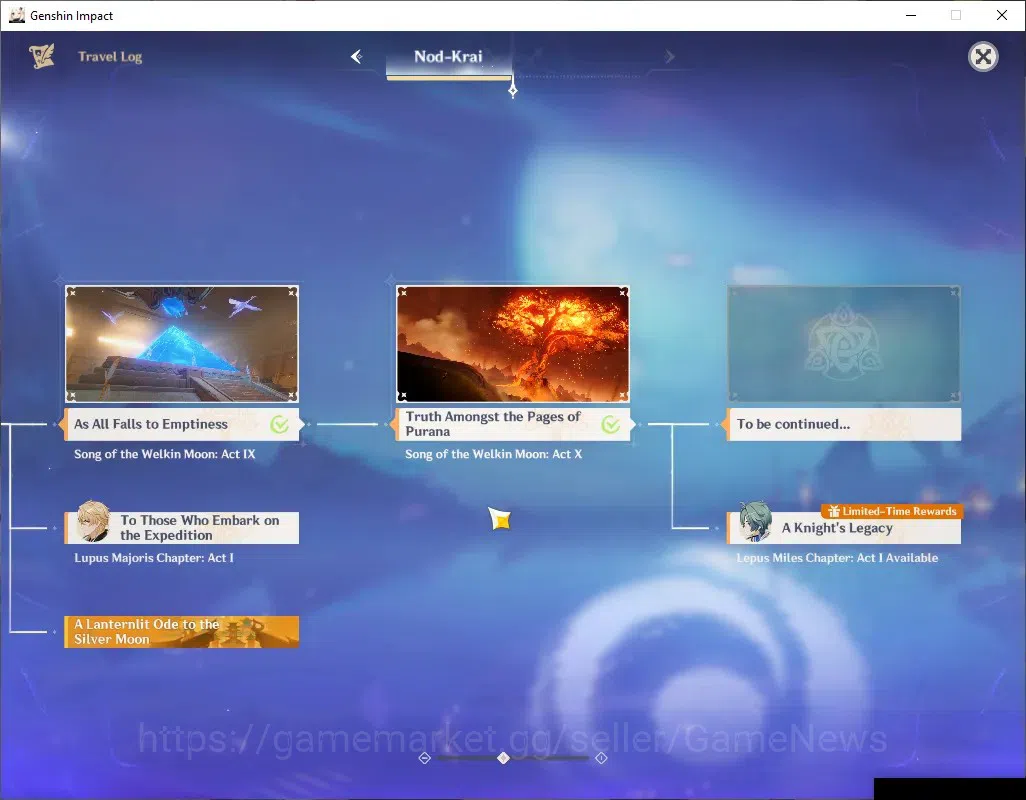Minimize the Genshin Impact window

911,15
